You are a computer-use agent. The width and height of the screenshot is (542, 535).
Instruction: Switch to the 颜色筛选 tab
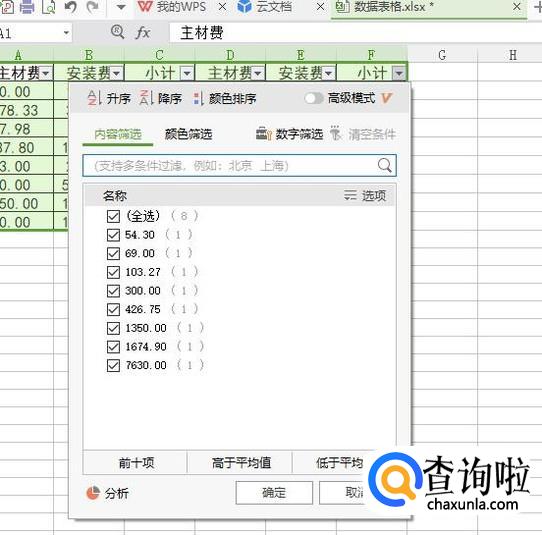click(x=188, y=134)
